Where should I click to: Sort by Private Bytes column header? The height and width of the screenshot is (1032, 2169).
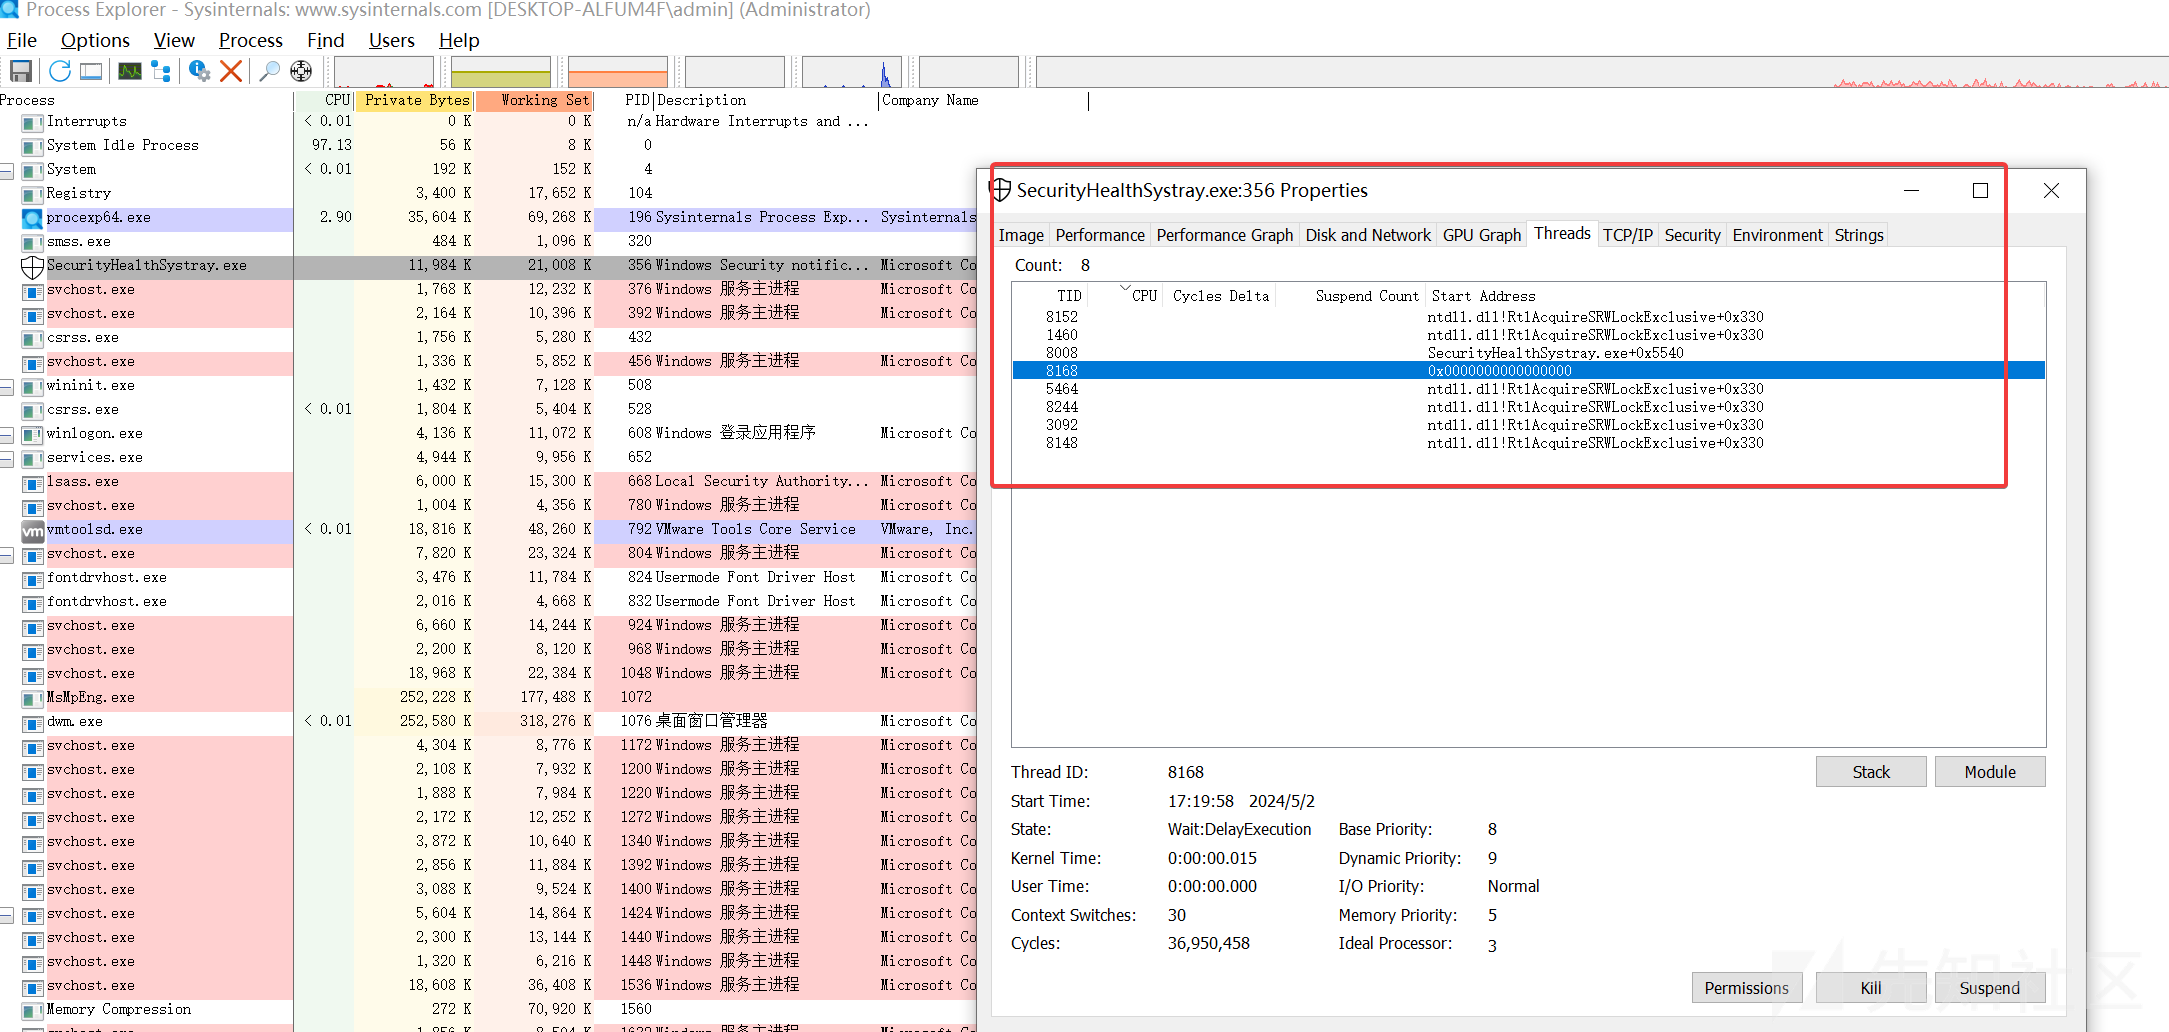[x=415, y=100]
